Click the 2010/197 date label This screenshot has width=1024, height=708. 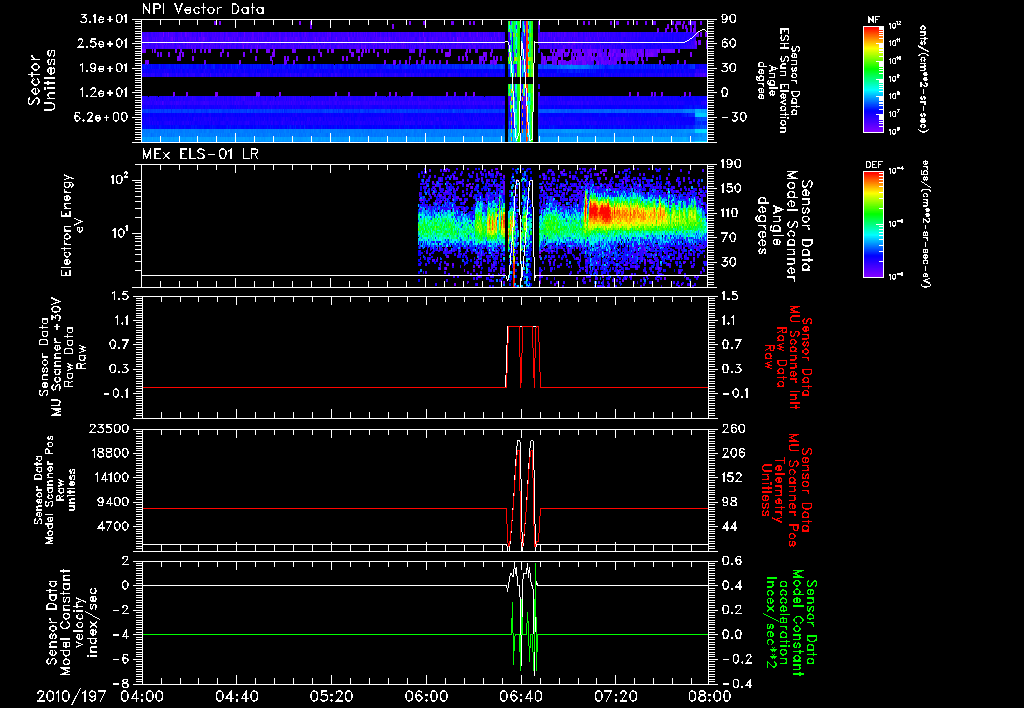pyautogui.click(x=71, y=696)
